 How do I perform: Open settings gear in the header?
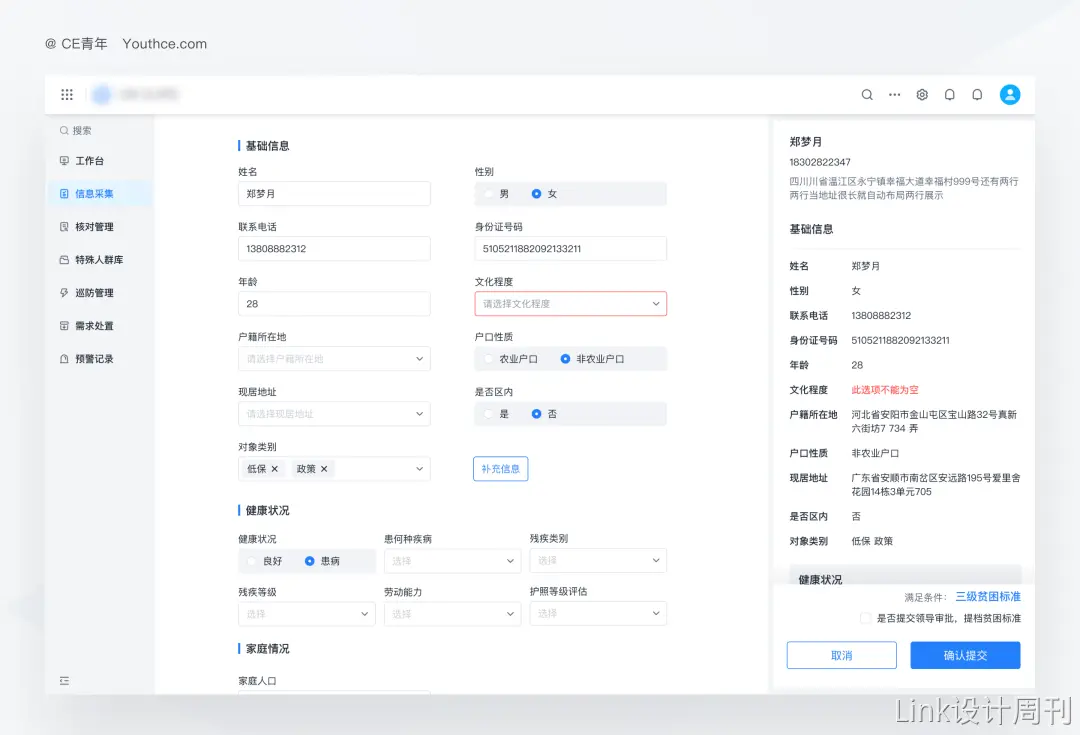click(922, 95)
